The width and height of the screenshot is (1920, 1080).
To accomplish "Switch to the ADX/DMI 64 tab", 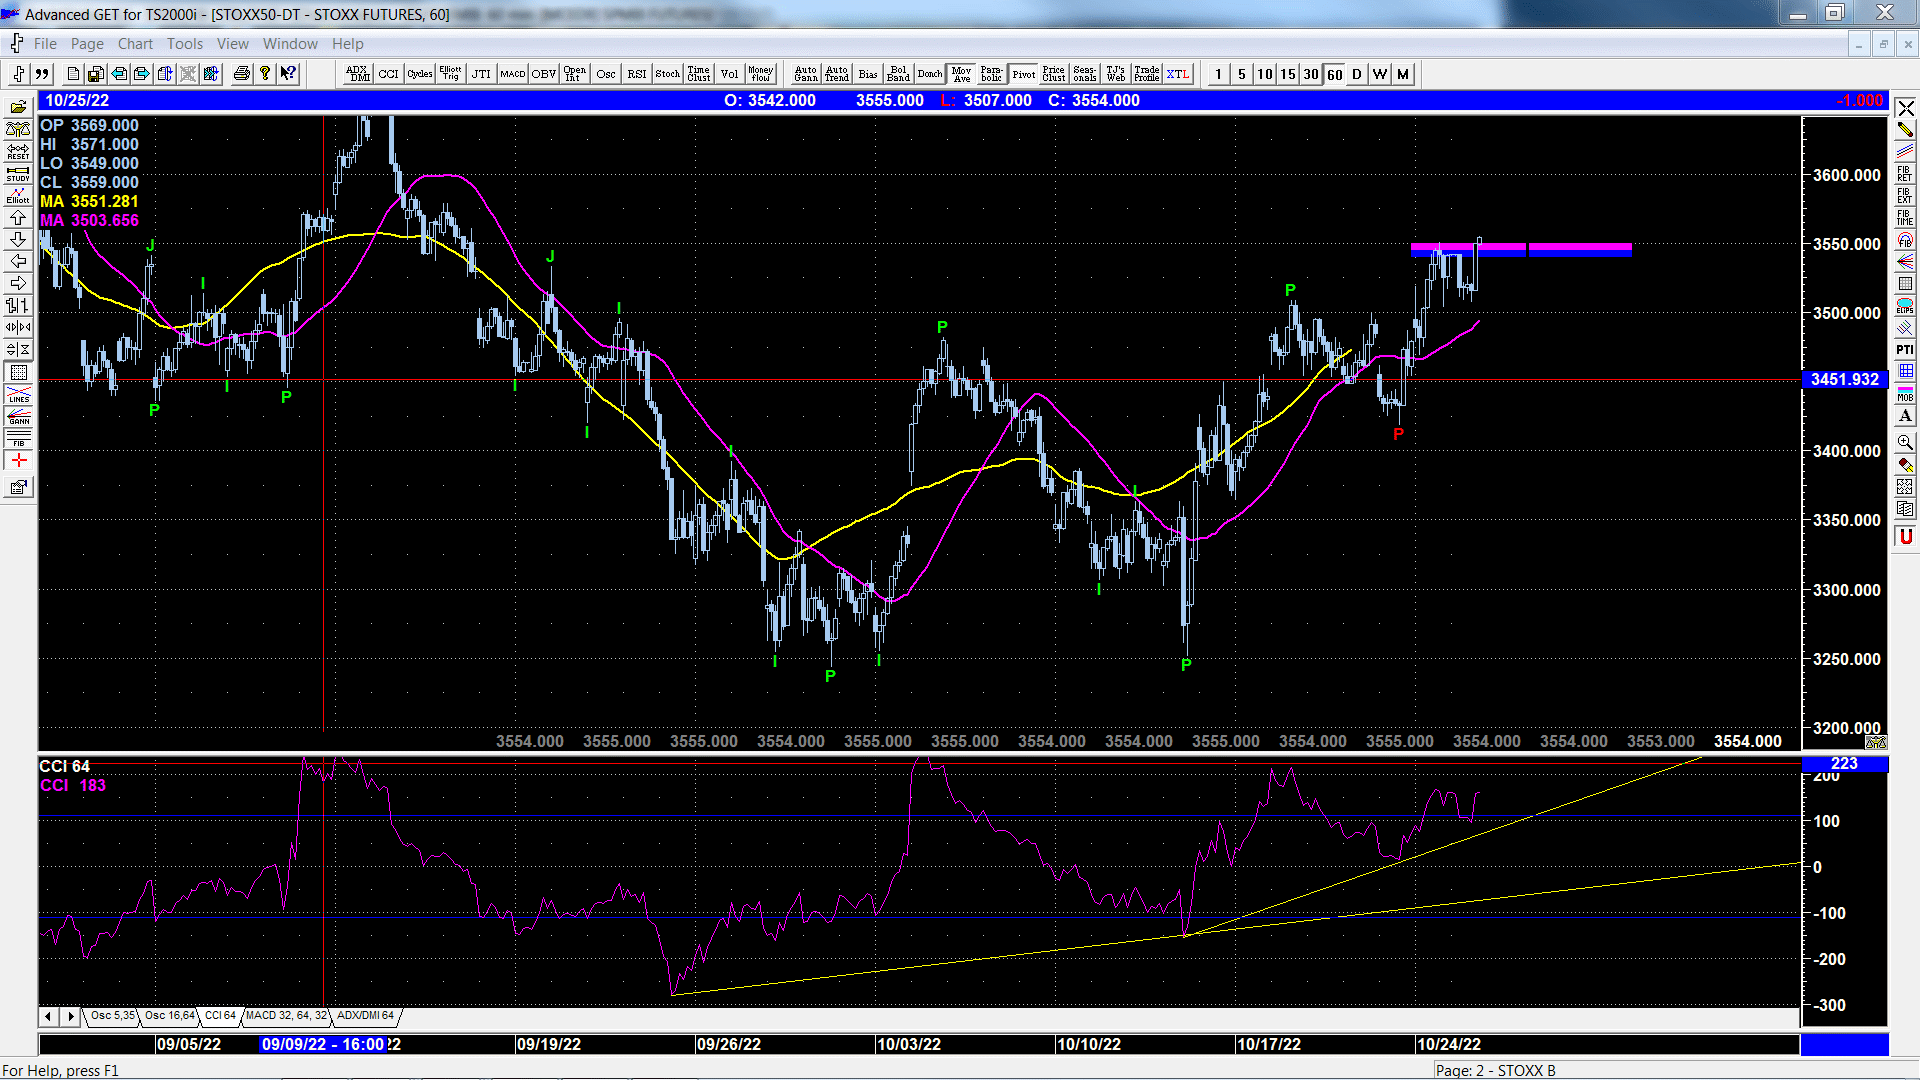I will (365, 1016).
